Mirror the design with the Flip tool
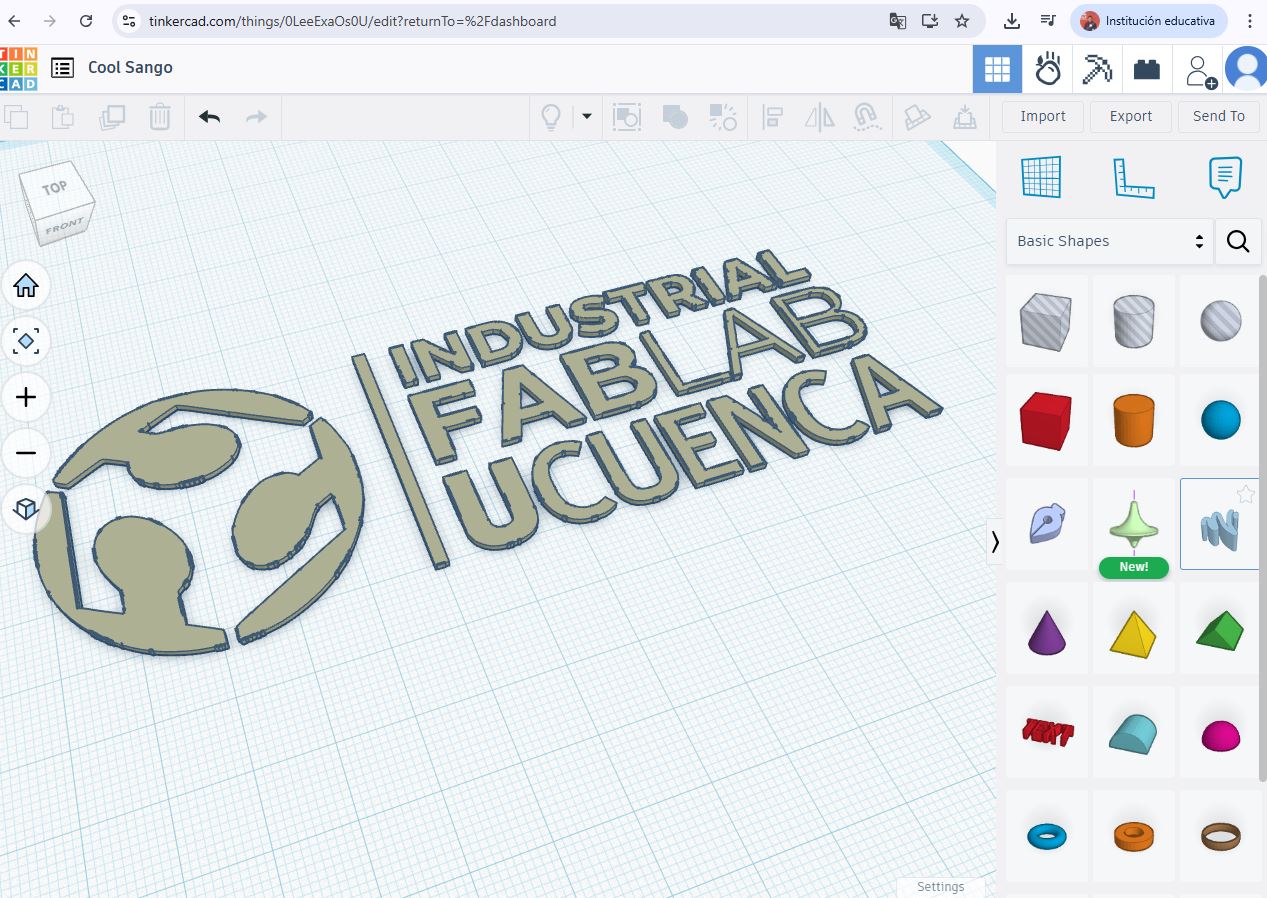Viewport: 1267px width, 898px height. click(x=819, y=116)
